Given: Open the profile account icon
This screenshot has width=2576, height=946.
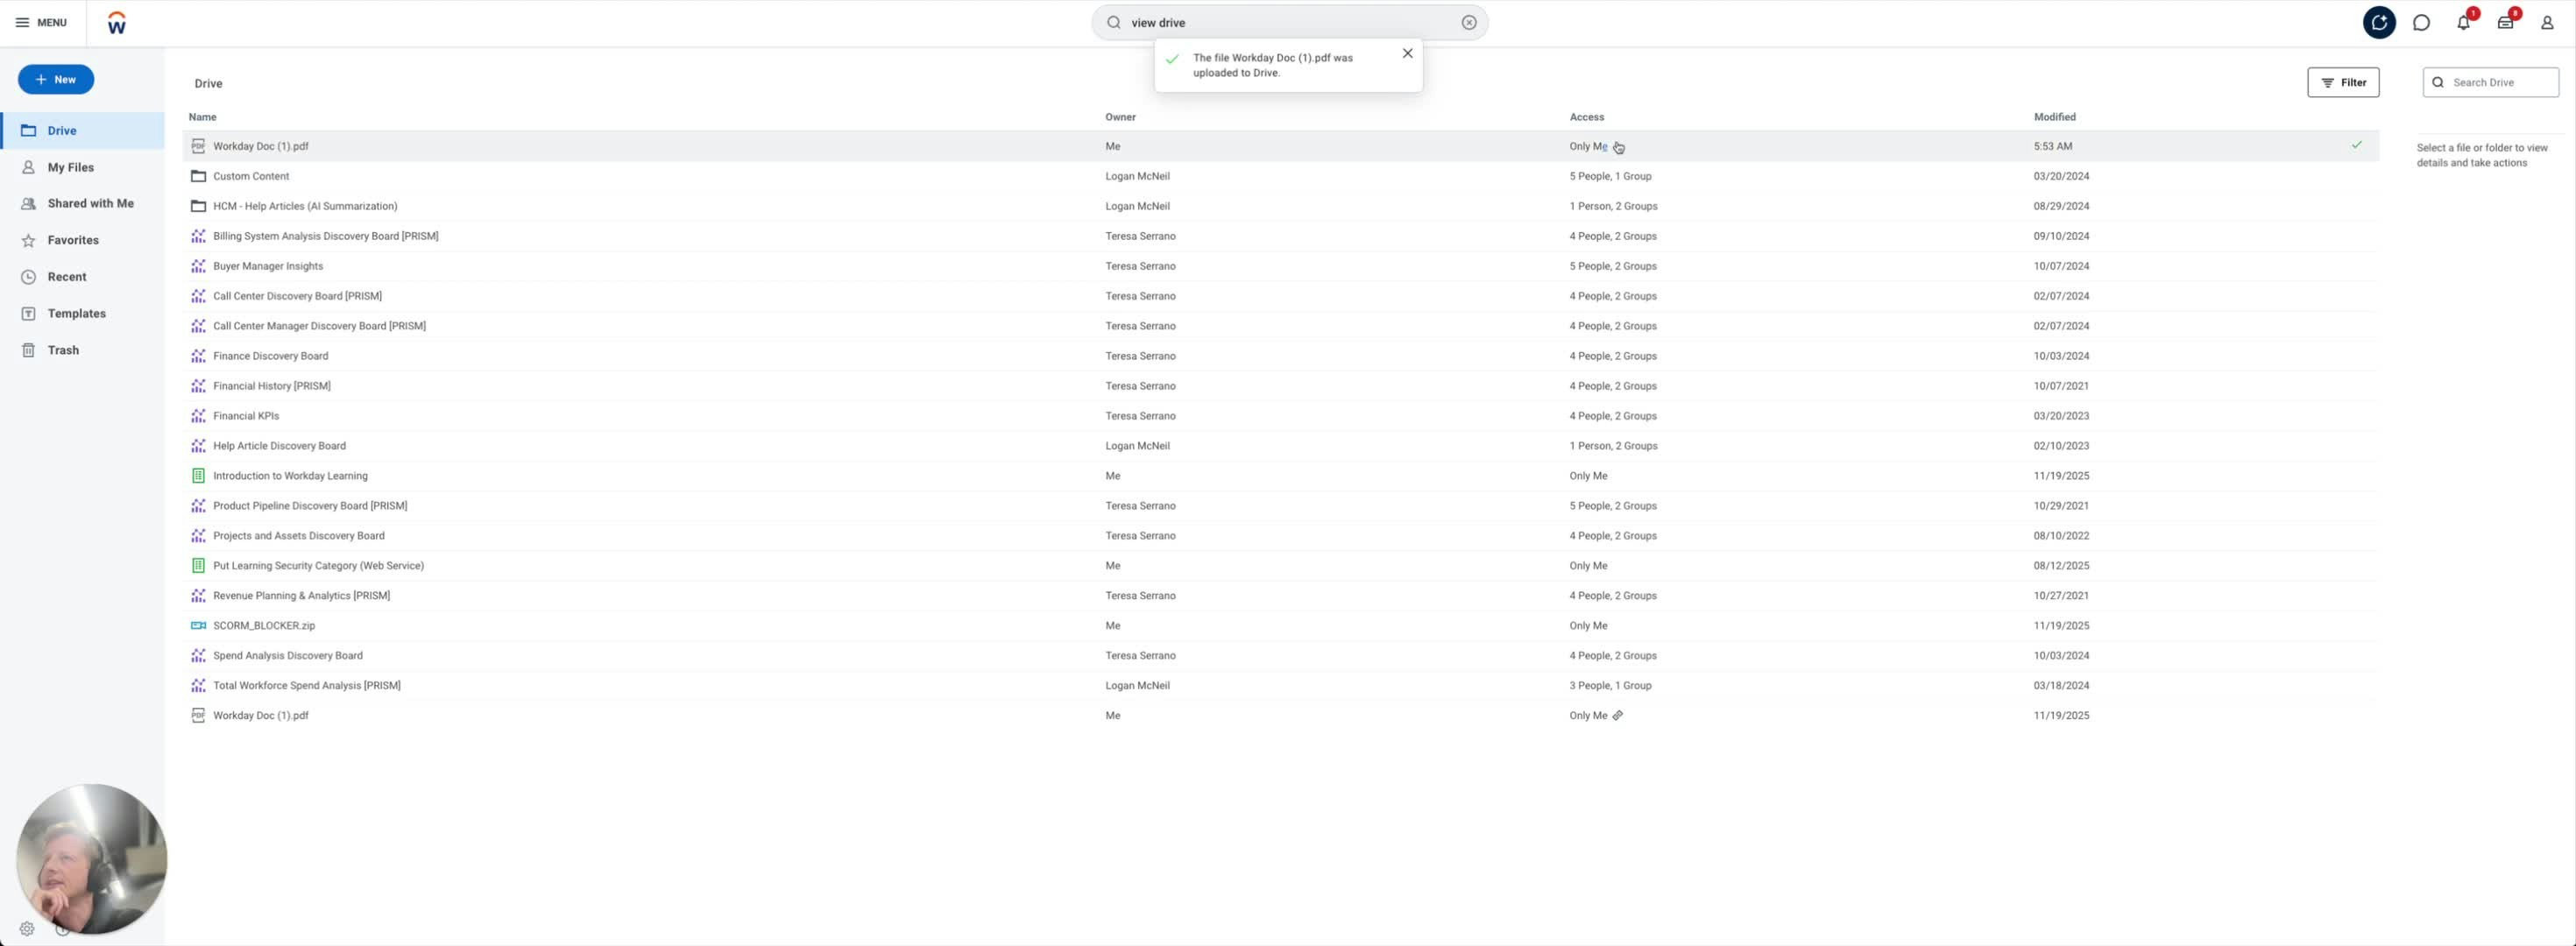Looking at the screenshot, I should pyautogui.click(x=2548, y=22).
